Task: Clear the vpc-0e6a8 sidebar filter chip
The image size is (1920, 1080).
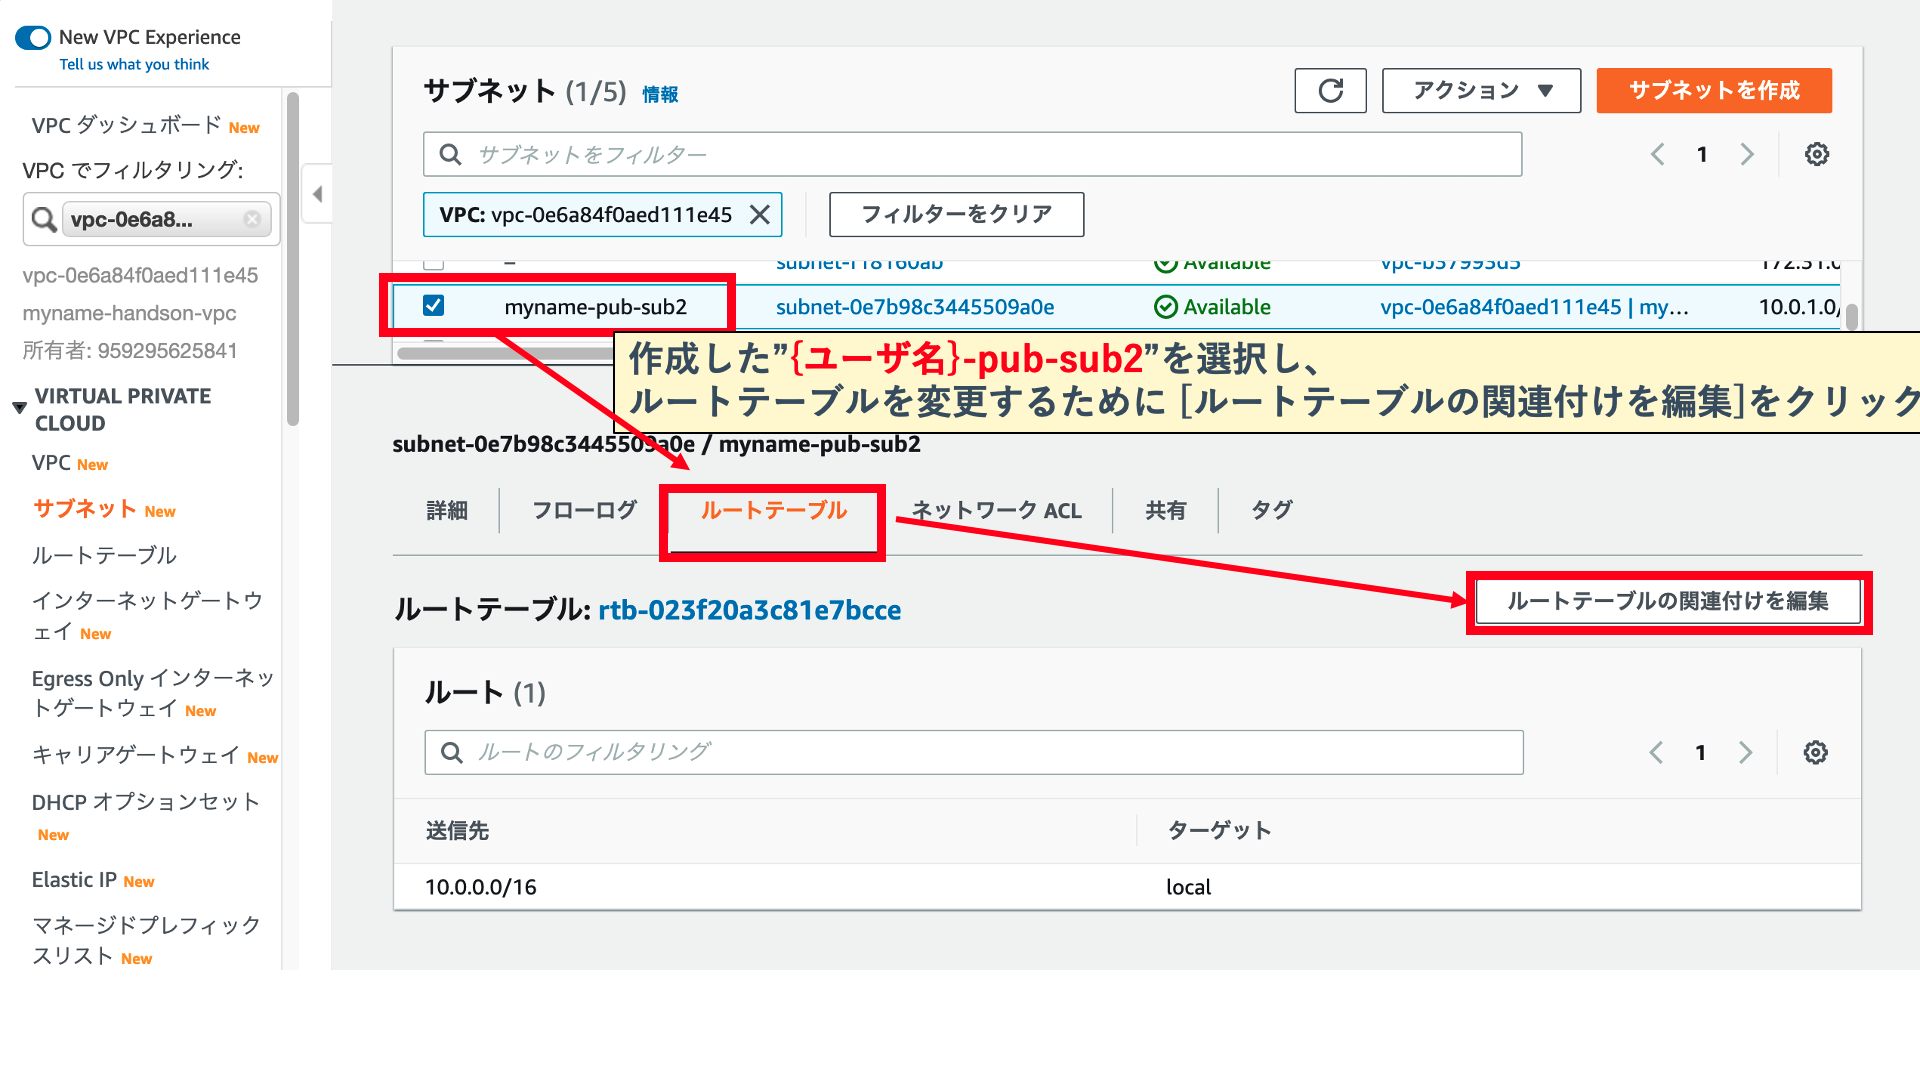Action: tap(252, 219)
